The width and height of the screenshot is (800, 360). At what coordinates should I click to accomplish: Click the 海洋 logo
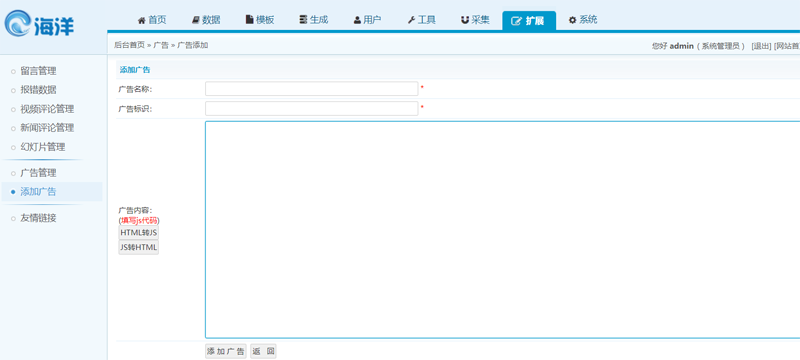pos(39,24)
